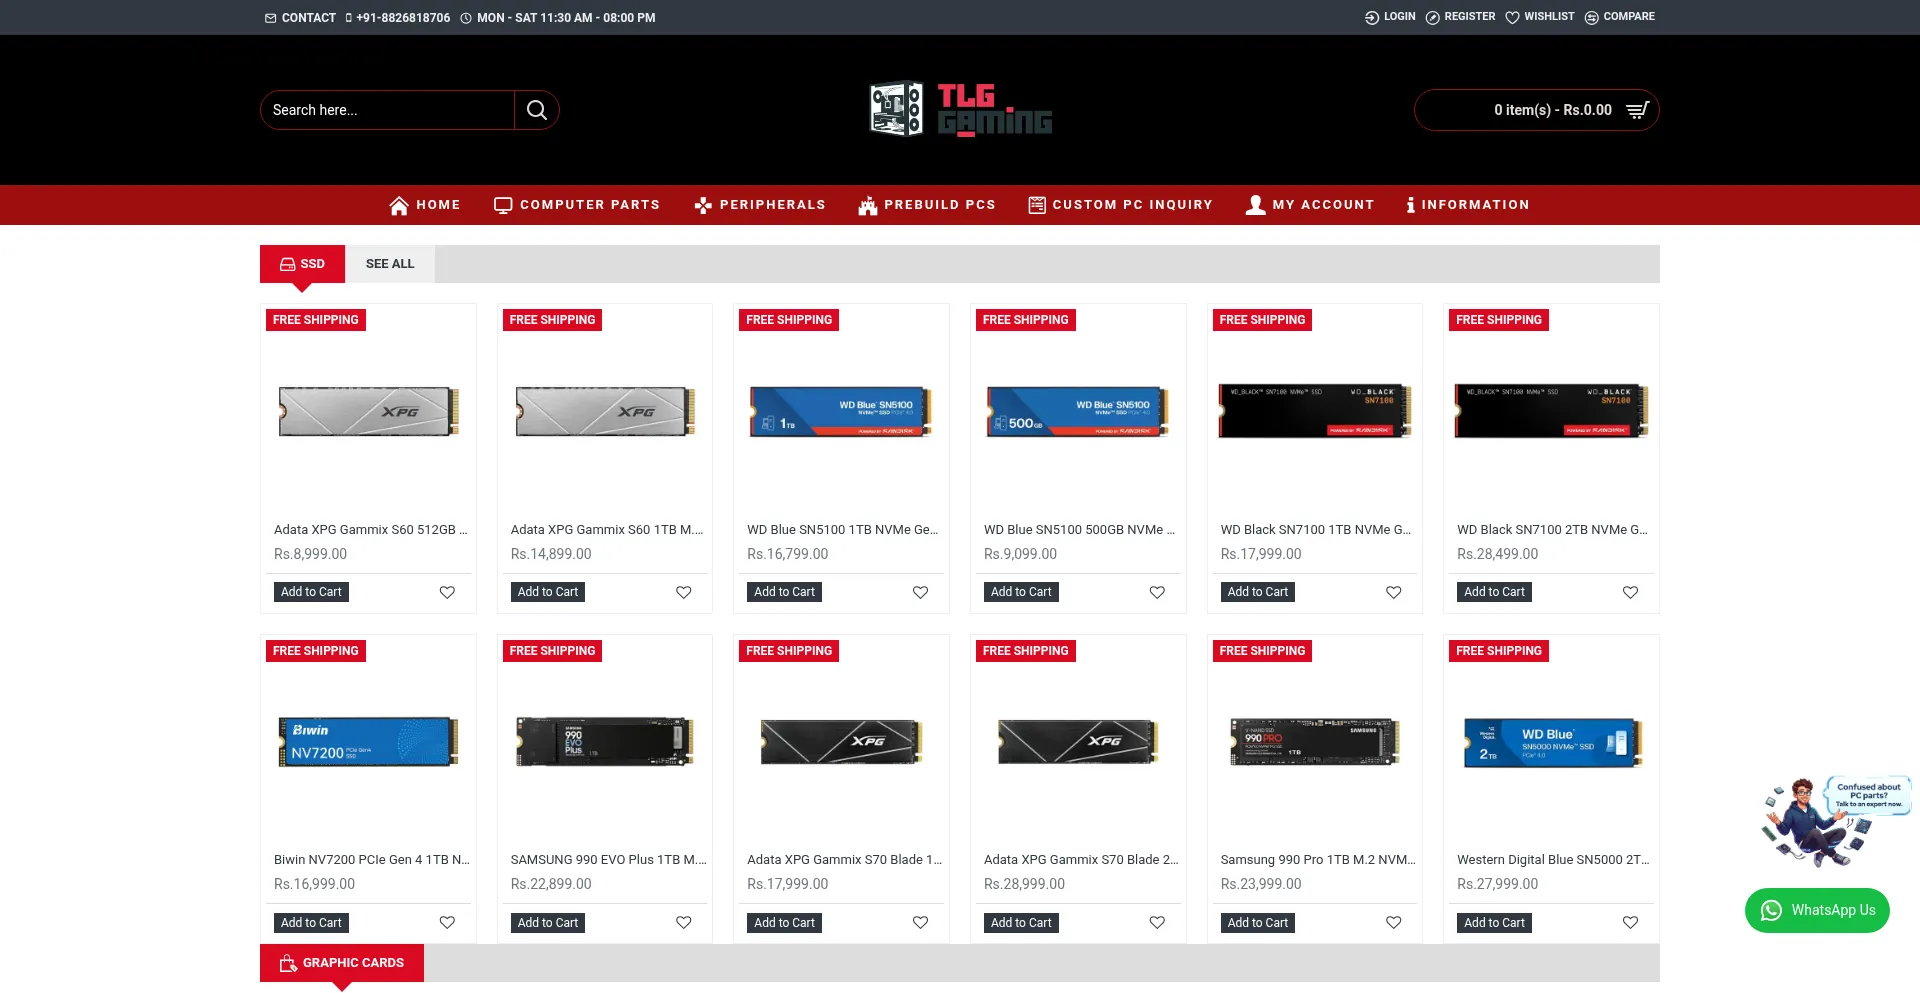Viewport: 1920px width, 993px height.
Task: Open Prebuild PCs menu
Action: coord(927,205)
